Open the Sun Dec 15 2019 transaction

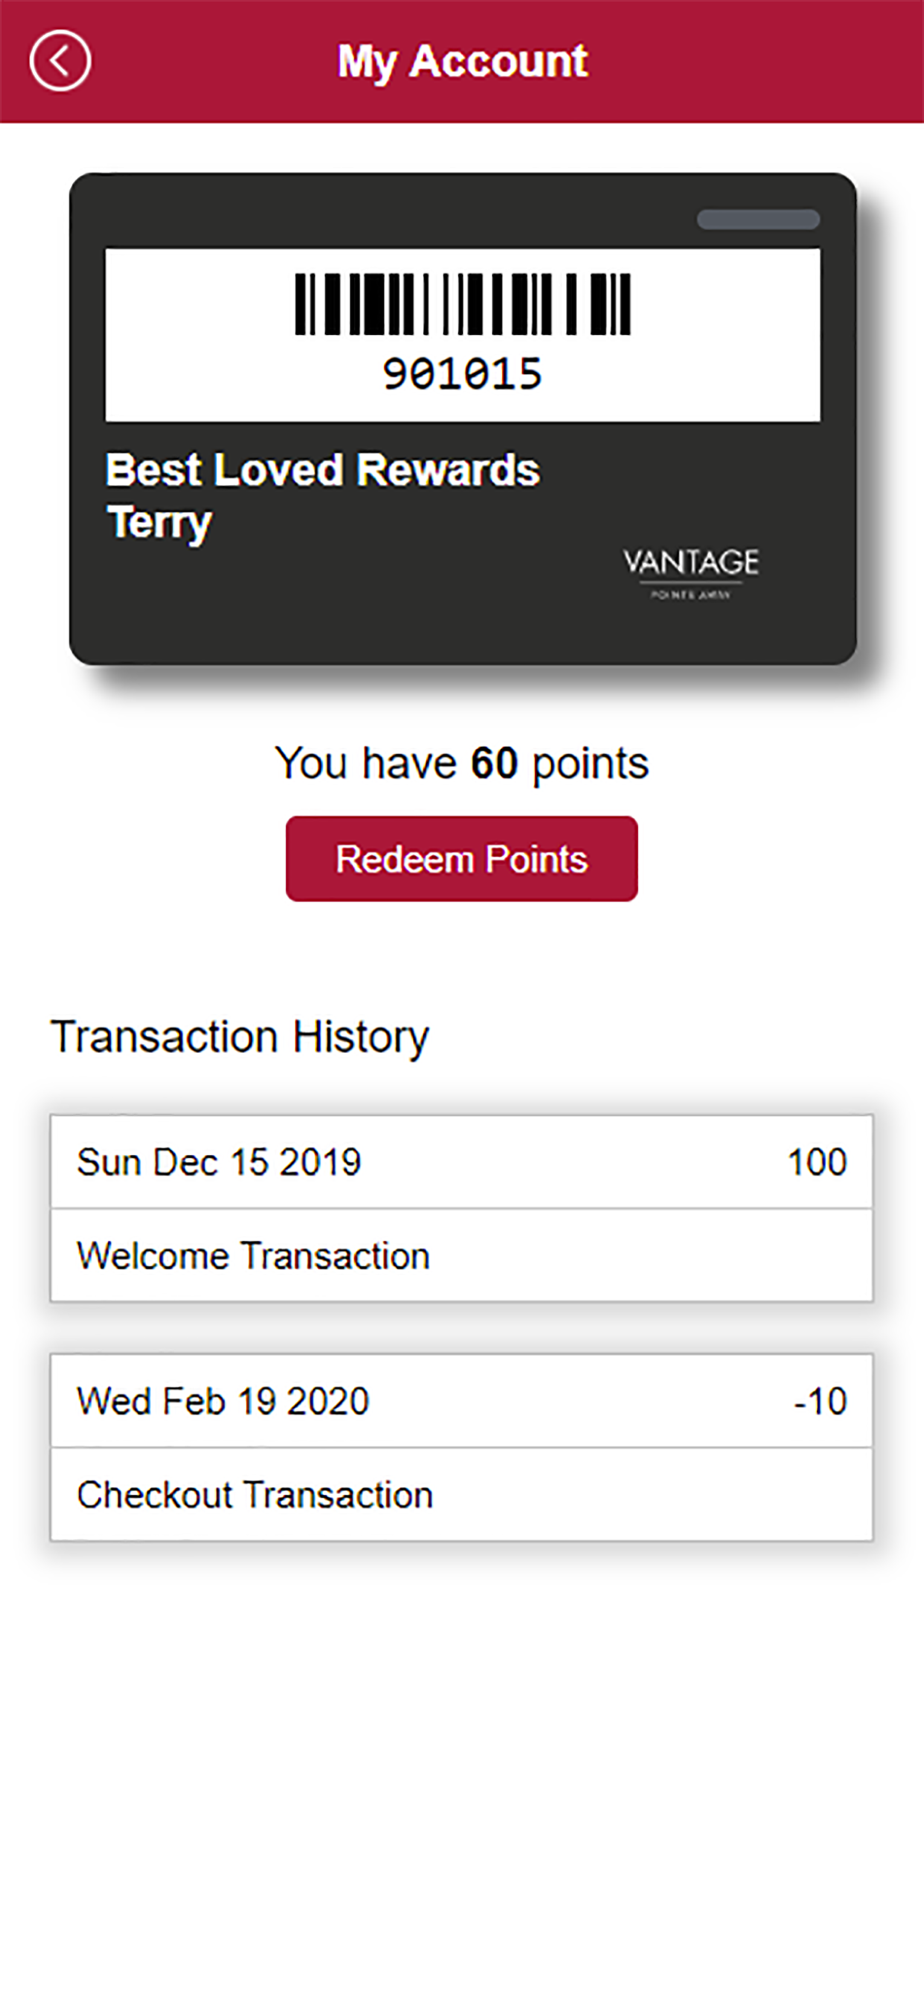click(461, 1162)
